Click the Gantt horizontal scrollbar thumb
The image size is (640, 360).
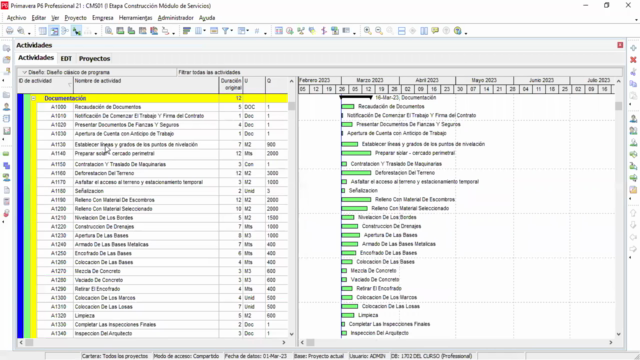[x=311, y=342]
